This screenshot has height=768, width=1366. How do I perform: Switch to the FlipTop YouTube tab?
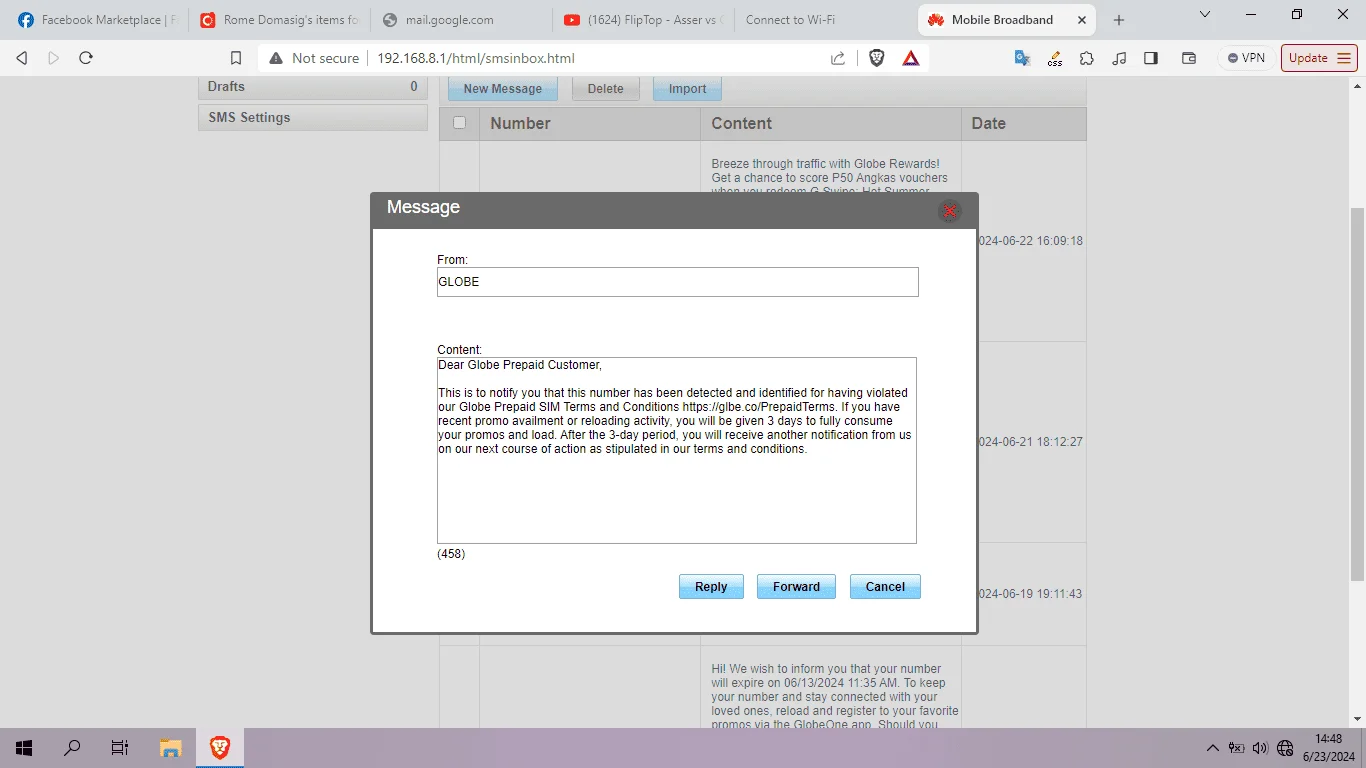pyautogui.click(x=642, y=20)
